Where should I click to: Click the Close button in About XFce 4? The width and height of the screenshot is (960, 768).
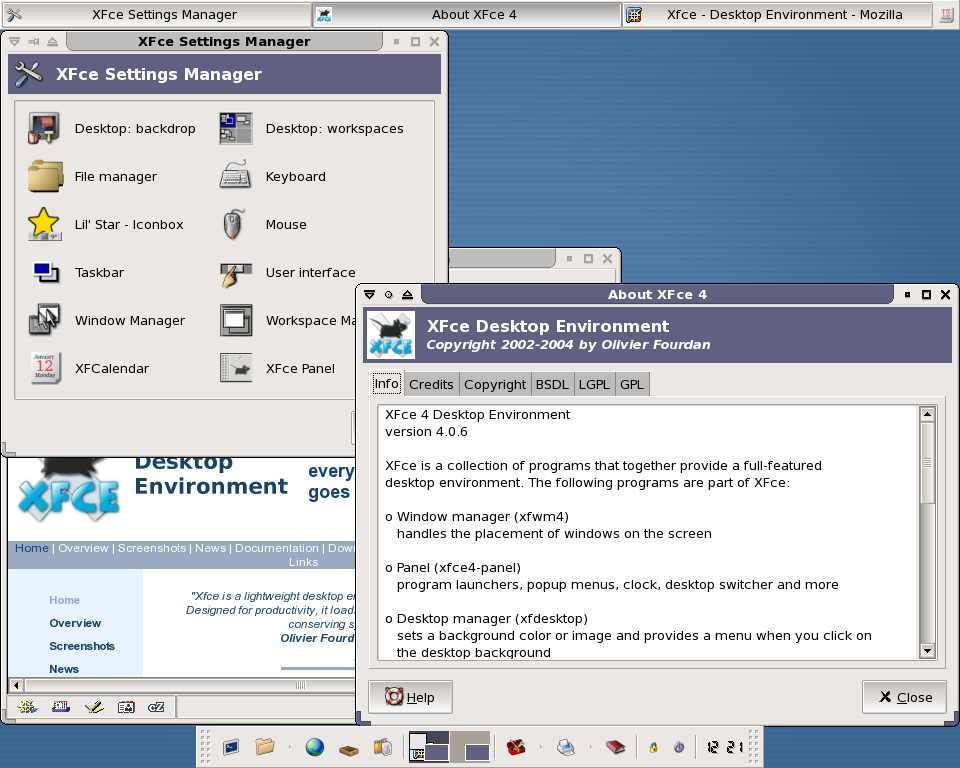[x=904, y=697]
